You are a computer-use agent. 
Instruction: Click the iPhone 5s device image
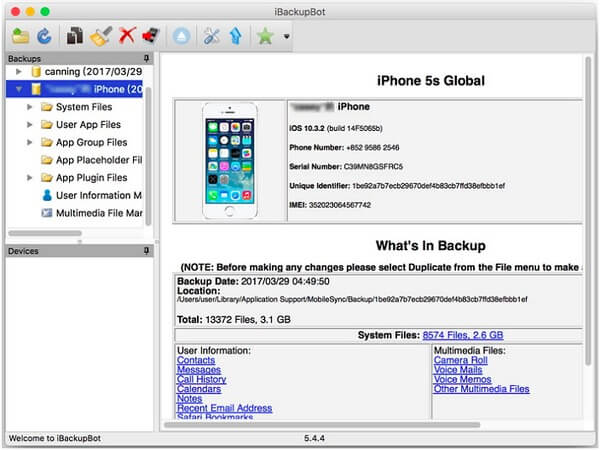pos(230,161)
